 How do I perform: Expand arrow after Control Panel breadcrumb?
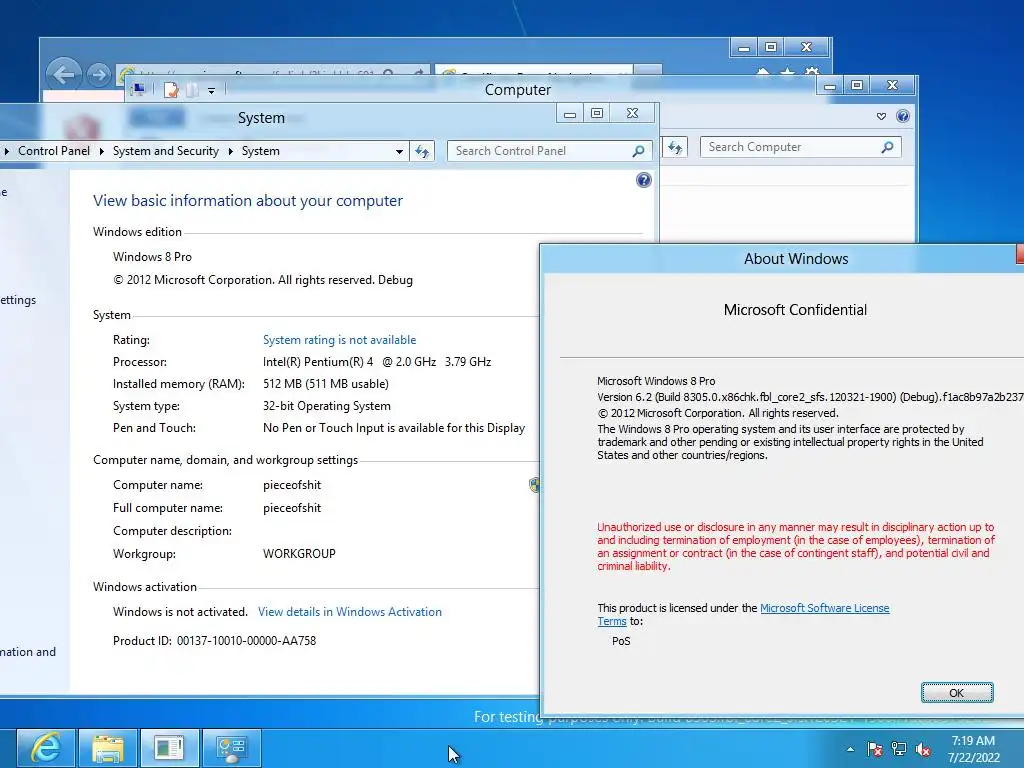(101, 152)
